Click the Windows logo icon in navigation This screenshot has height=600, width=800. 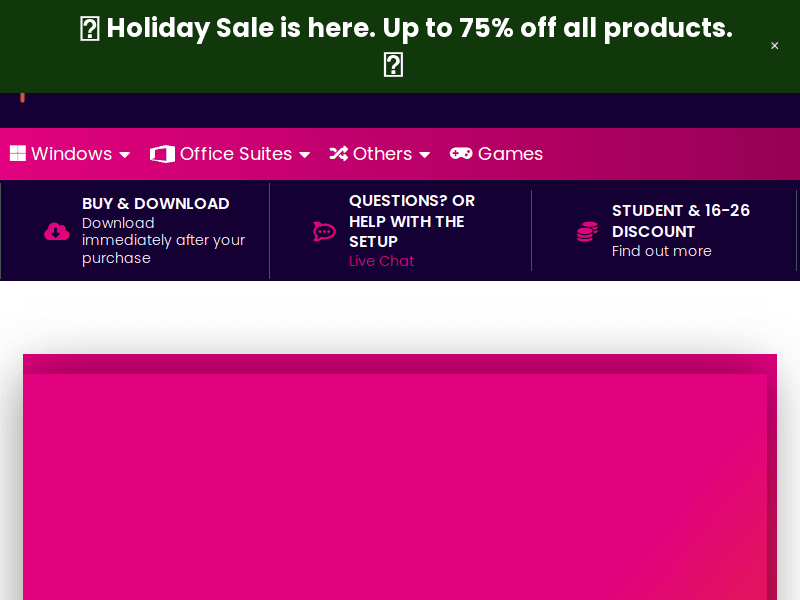pos(17,153)
